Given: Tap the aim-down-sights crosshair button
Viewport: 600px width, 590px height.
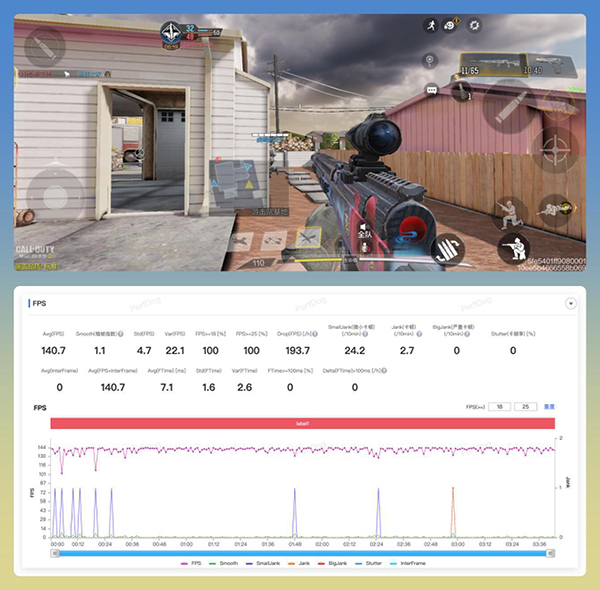Looking at the screenshot, I should coord(553,150).
